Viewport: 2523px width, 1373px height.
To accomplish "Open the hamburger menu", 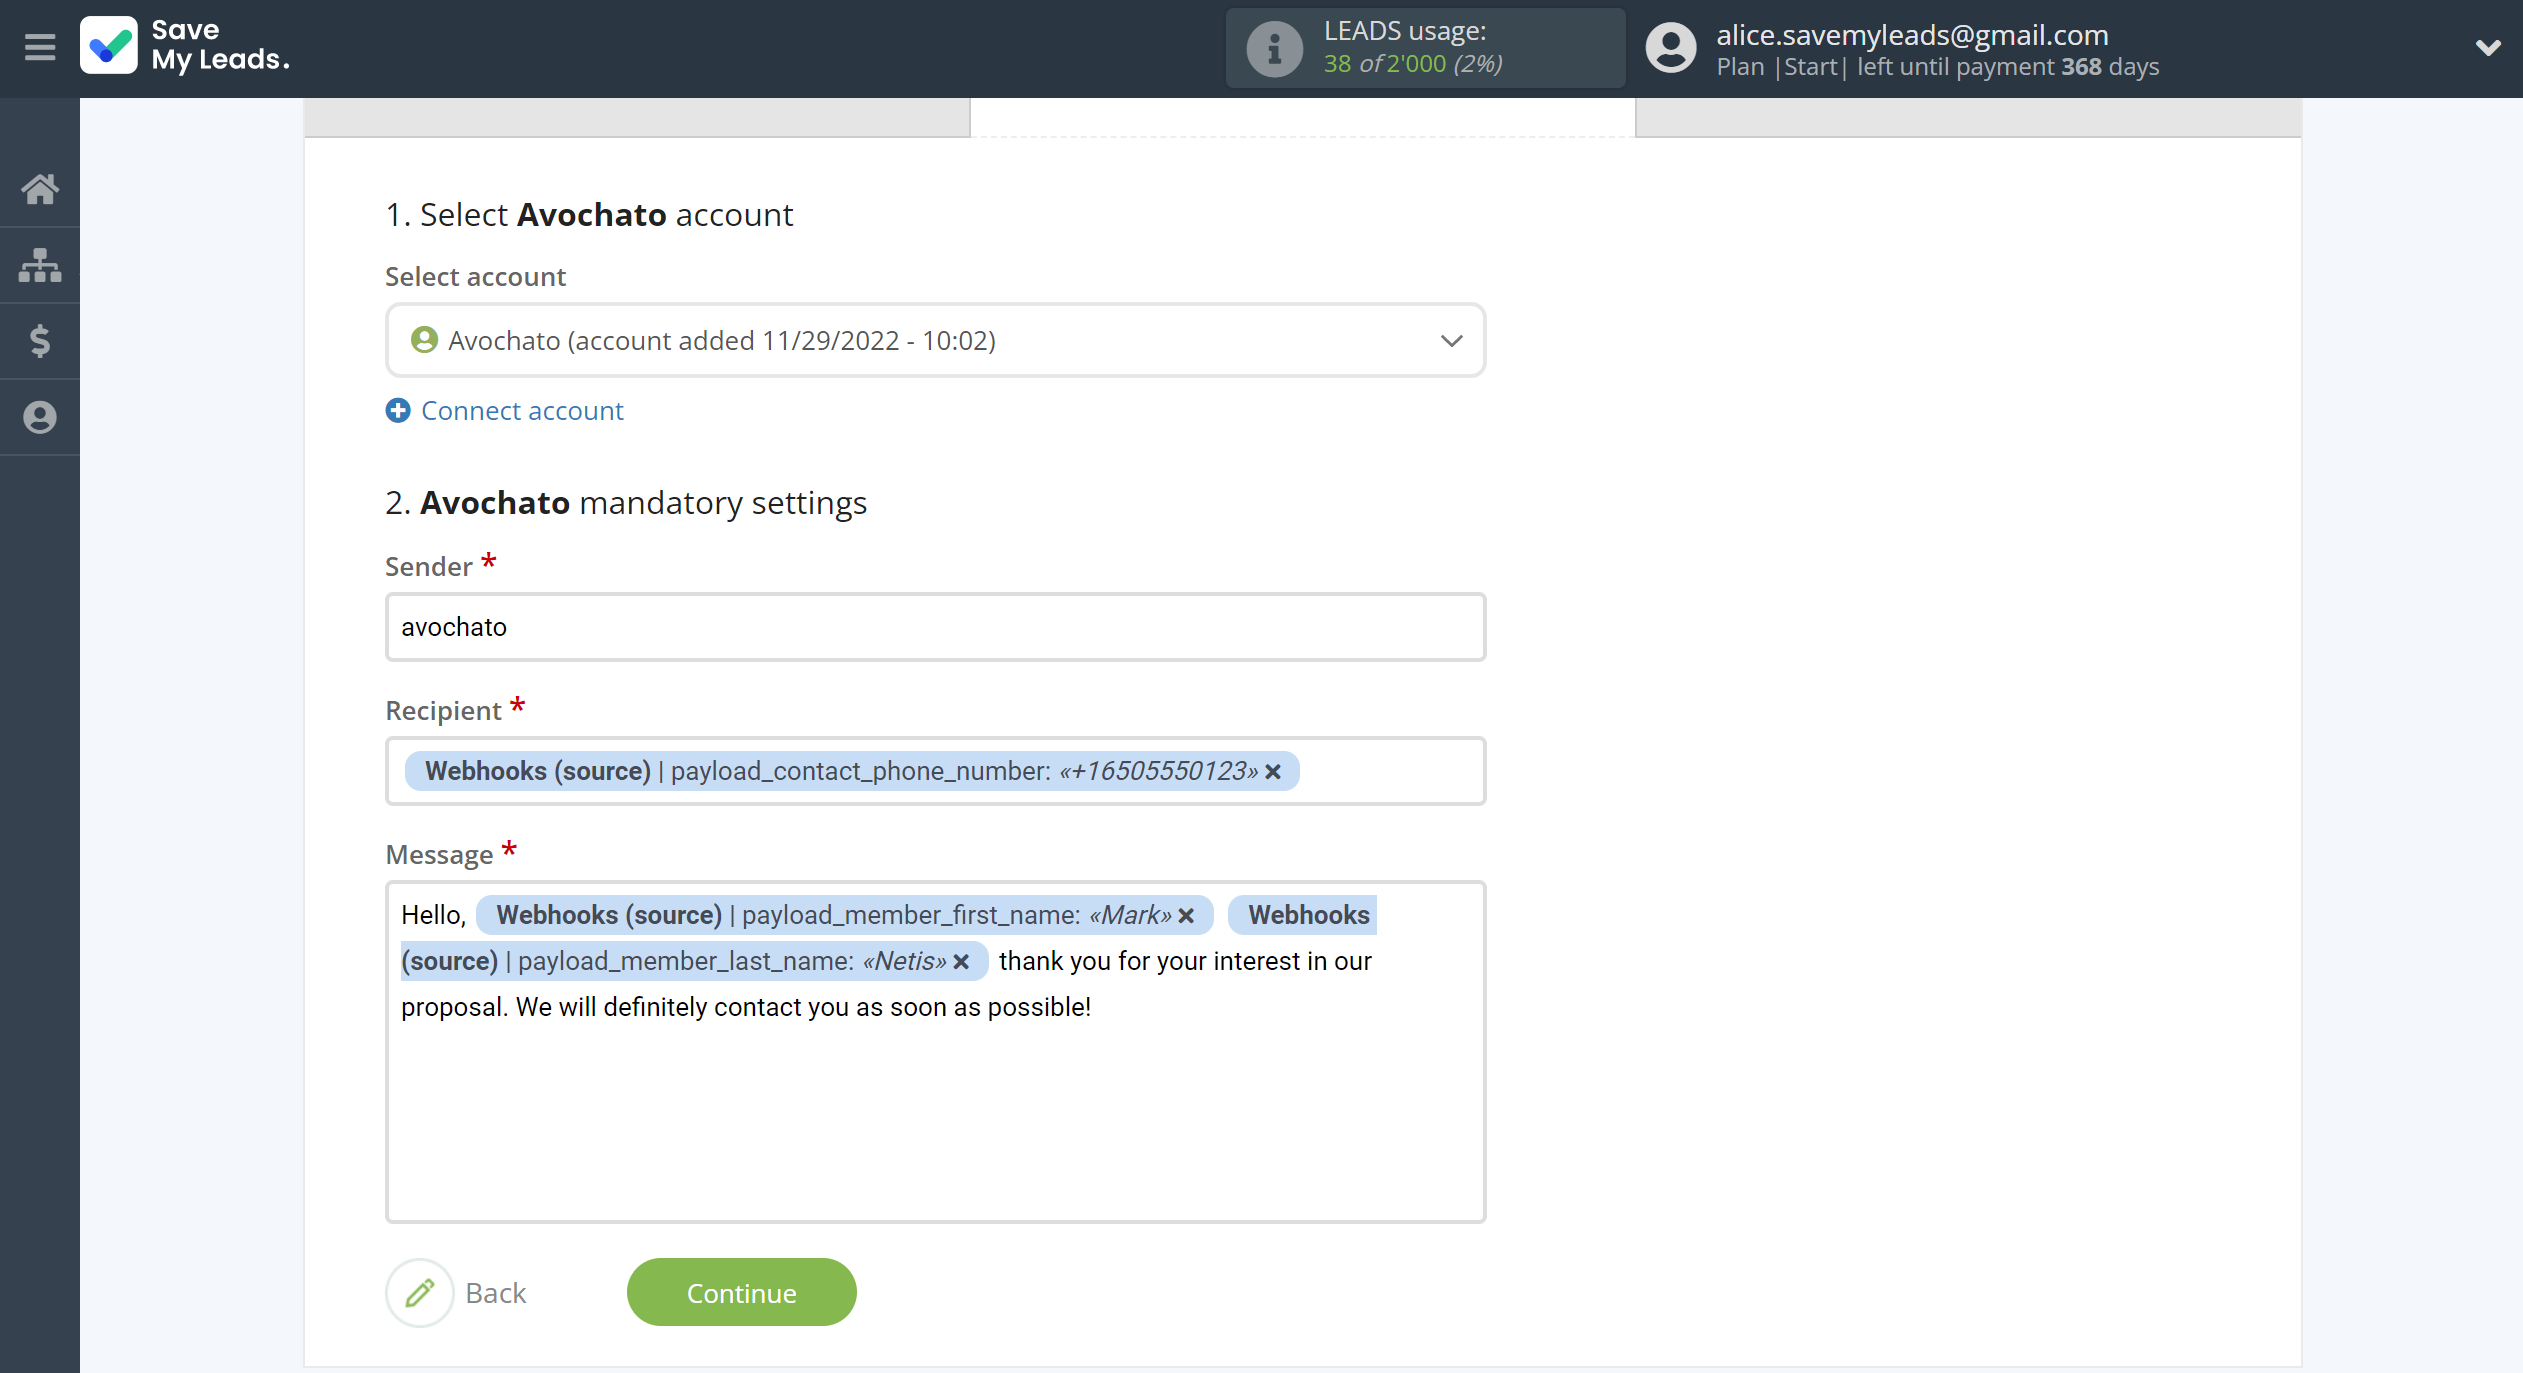I will coord(40,47).
